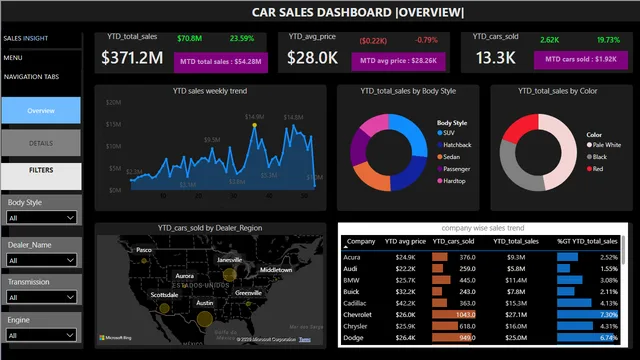Click the SUV legend color marker
Screen dimensions: 640x360
(x=440, y=133)
